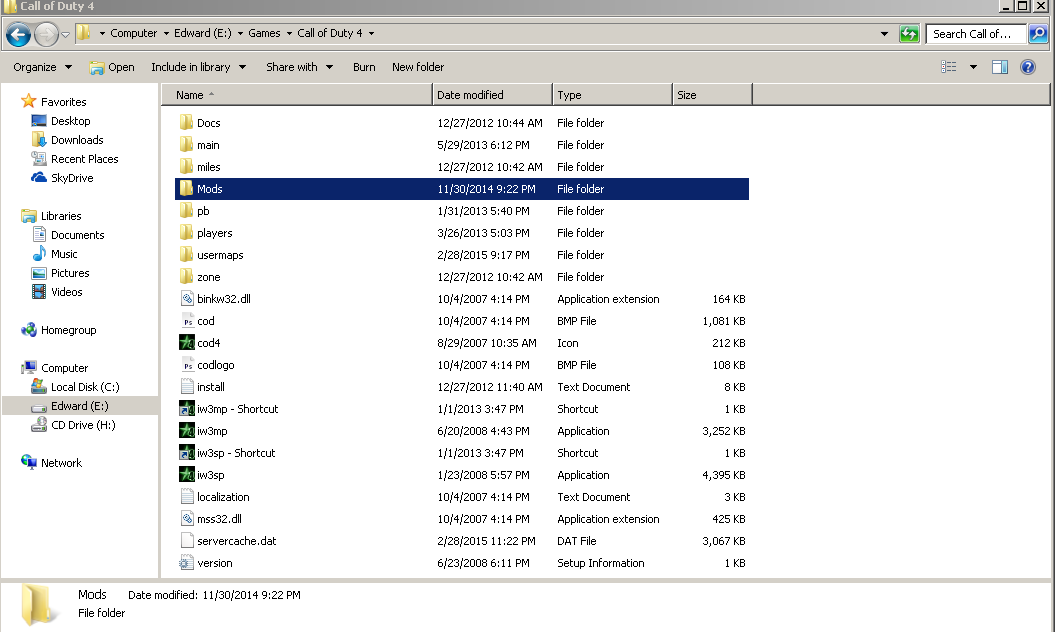1055x632 pixels.
Task: Click the New folder button
Action: 418,67
